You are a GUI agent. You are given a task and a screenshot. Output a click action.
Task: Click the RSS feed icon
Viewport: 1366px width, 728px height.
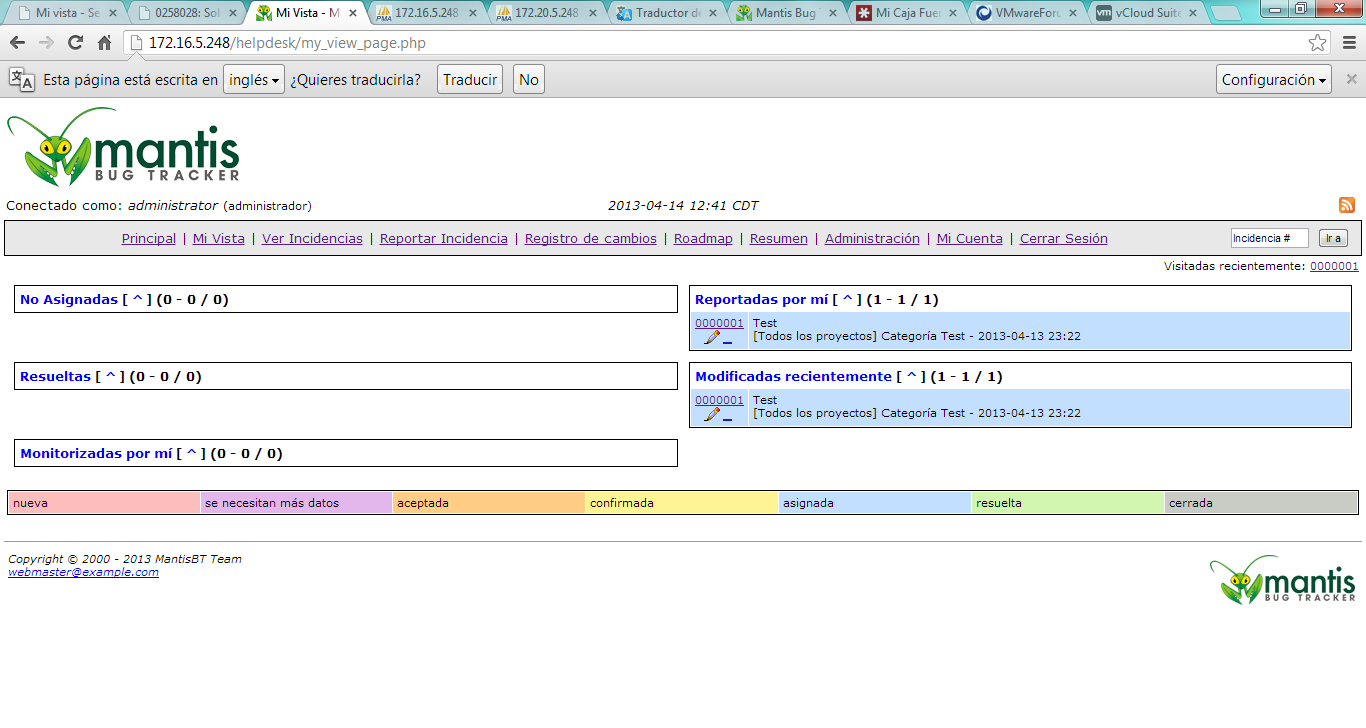click(1347, 205)
